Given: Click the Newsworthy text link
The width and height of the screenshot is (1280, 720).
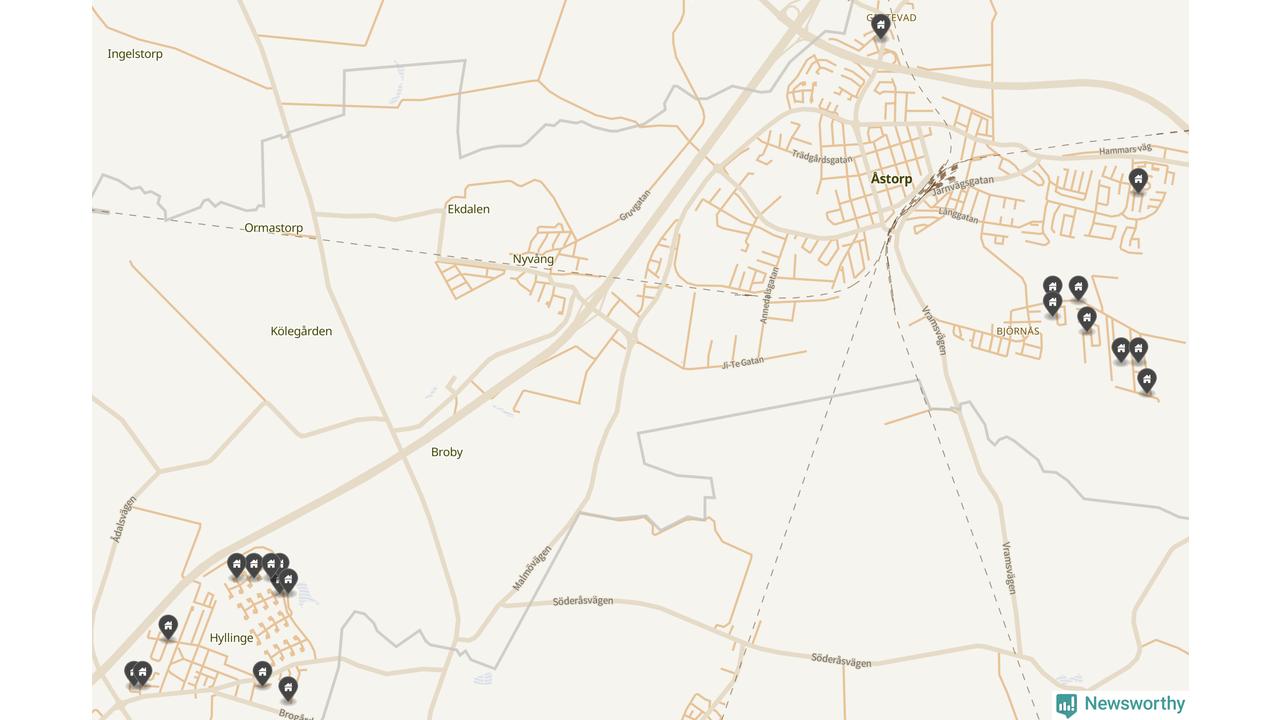Looking at the screenshot, I should tap(1134, 704).
